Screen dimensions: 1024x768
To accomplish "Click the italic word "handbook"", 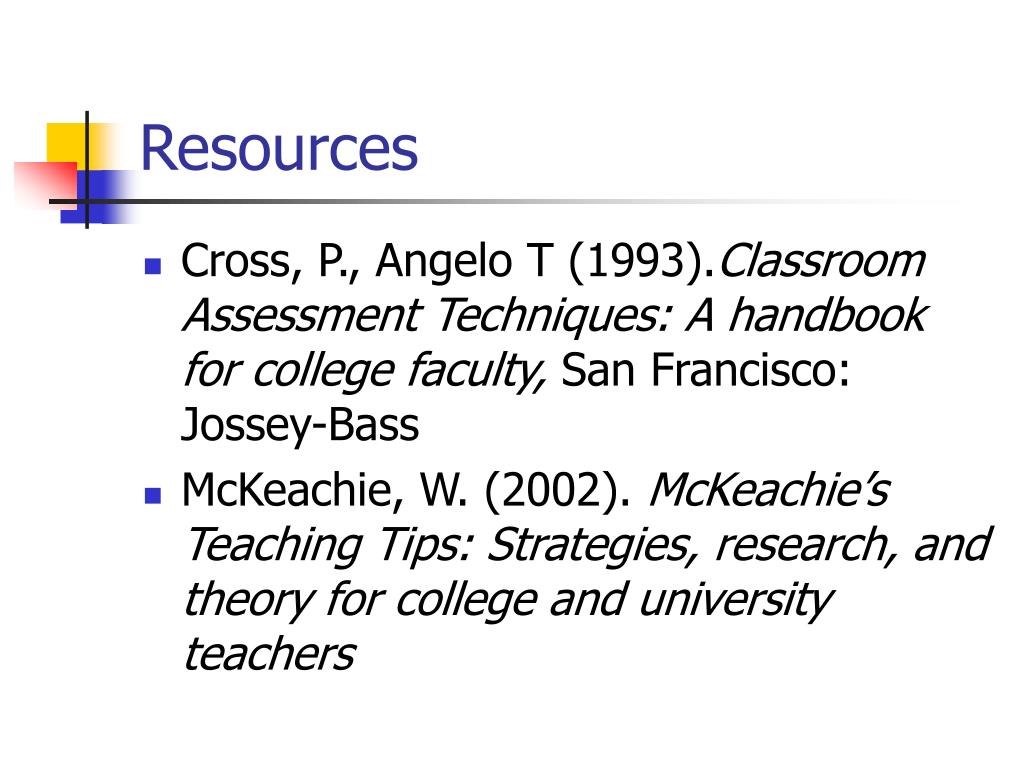I will click(x=827, y=315).
